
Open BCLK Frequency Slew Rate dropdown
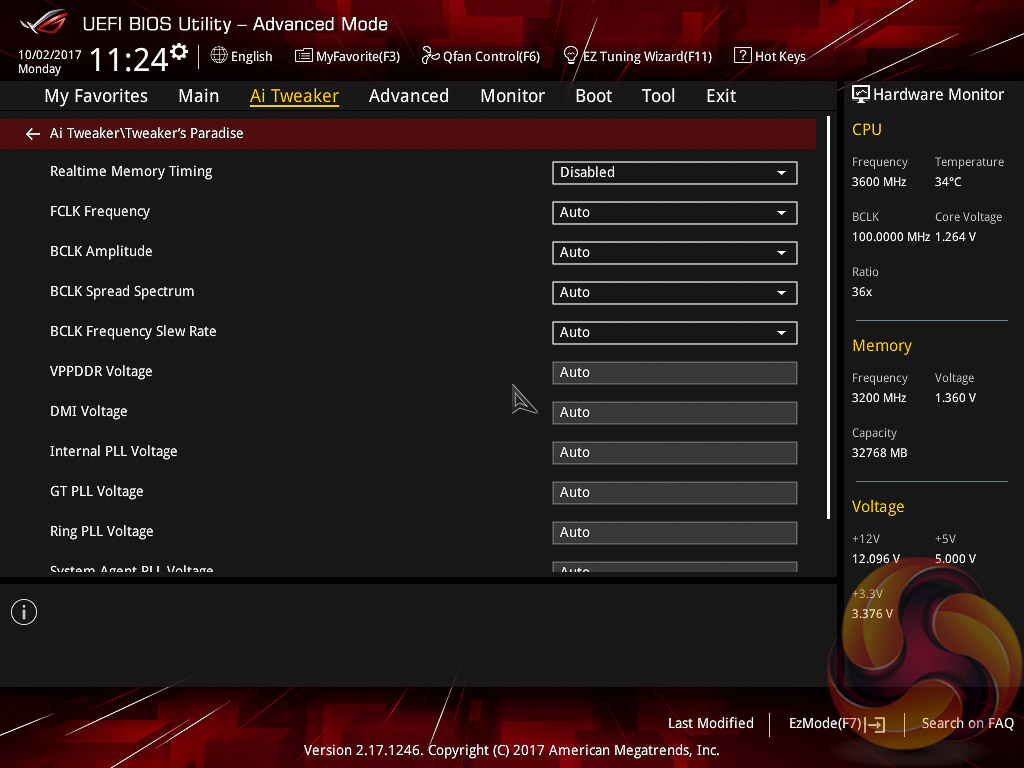(675, 332)
